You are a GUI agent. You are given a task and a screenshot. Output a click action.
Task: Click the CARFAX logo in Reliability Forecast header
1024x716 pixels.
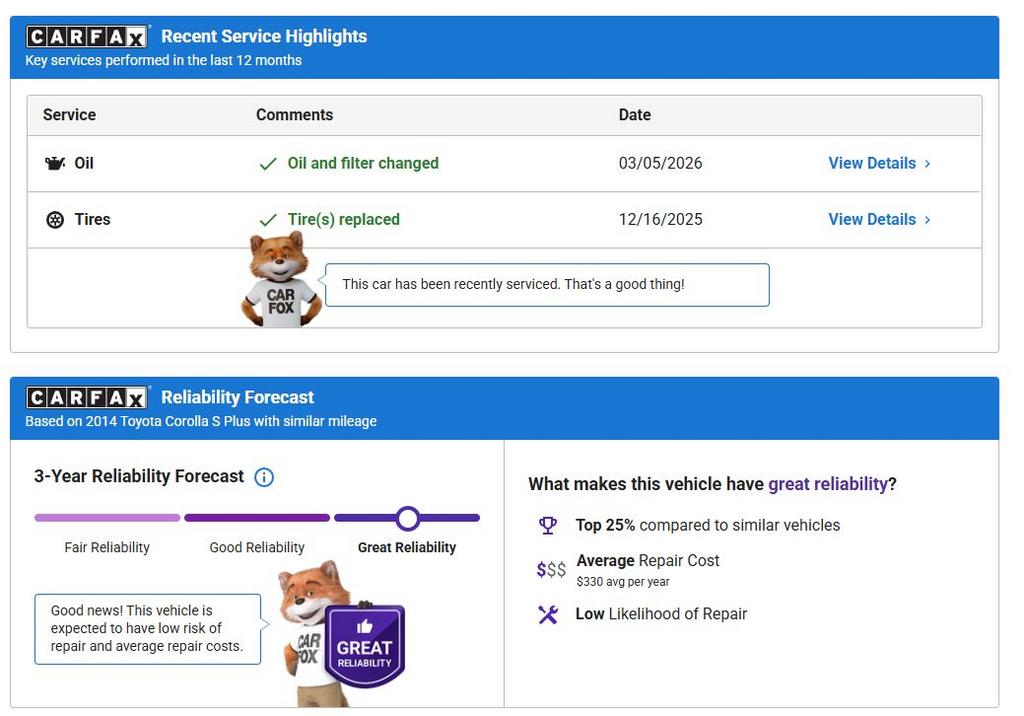pyautogui.click(x=87, y=398)
